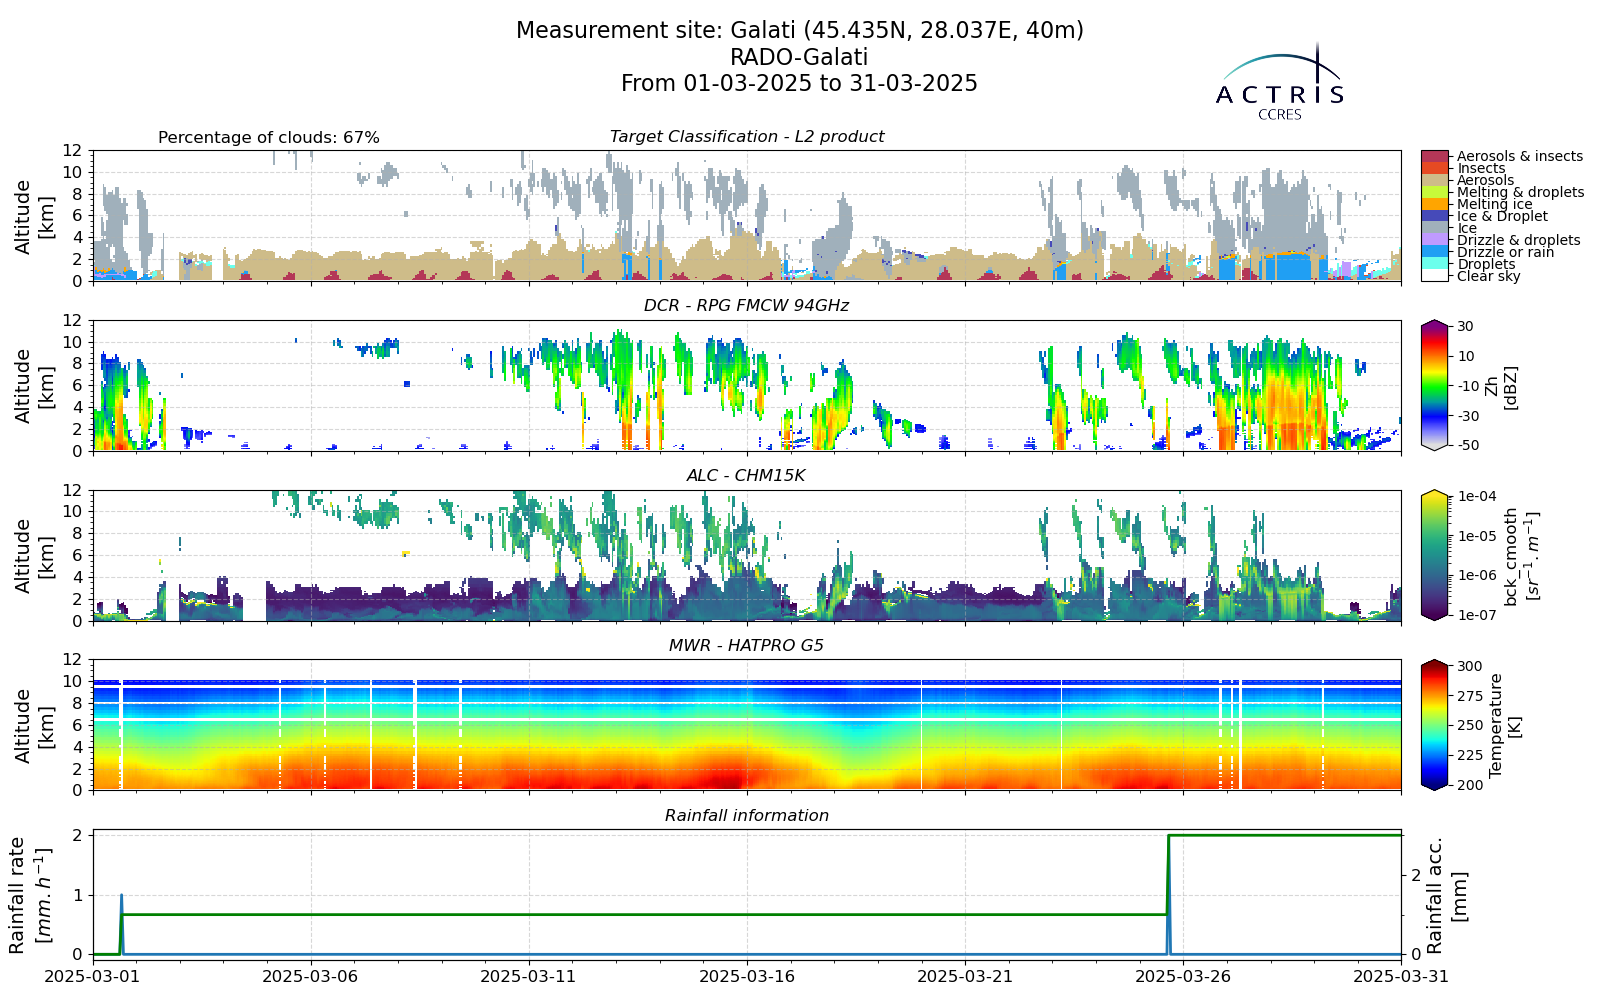The image size is (1600, 1000).
Task: Click the Temperature K colorbar
Action: (1434, 725)
